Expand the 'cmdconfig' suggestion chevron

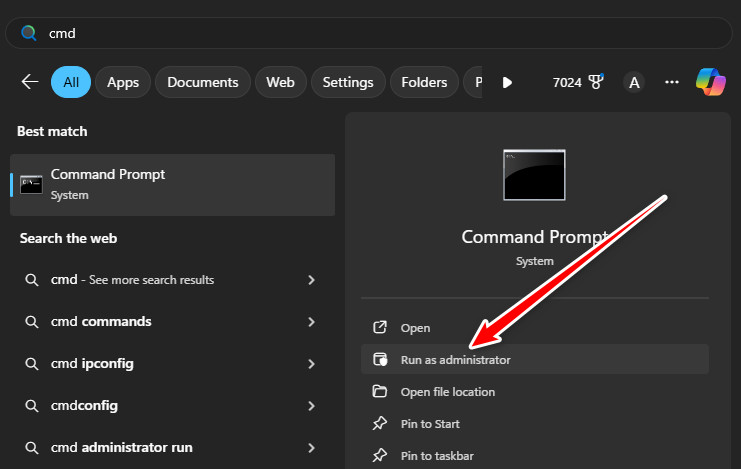tap(312, 406)
